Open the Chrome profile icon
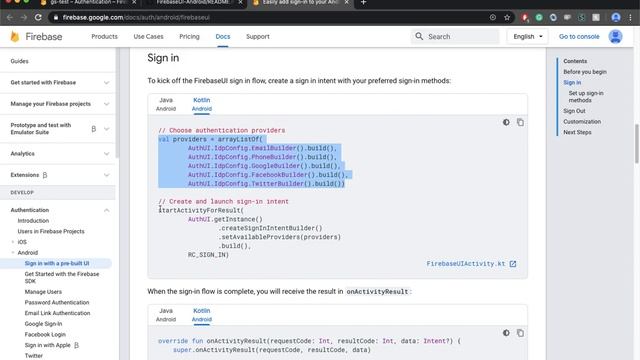Viewport: 640px width, 360px height. 616,18
